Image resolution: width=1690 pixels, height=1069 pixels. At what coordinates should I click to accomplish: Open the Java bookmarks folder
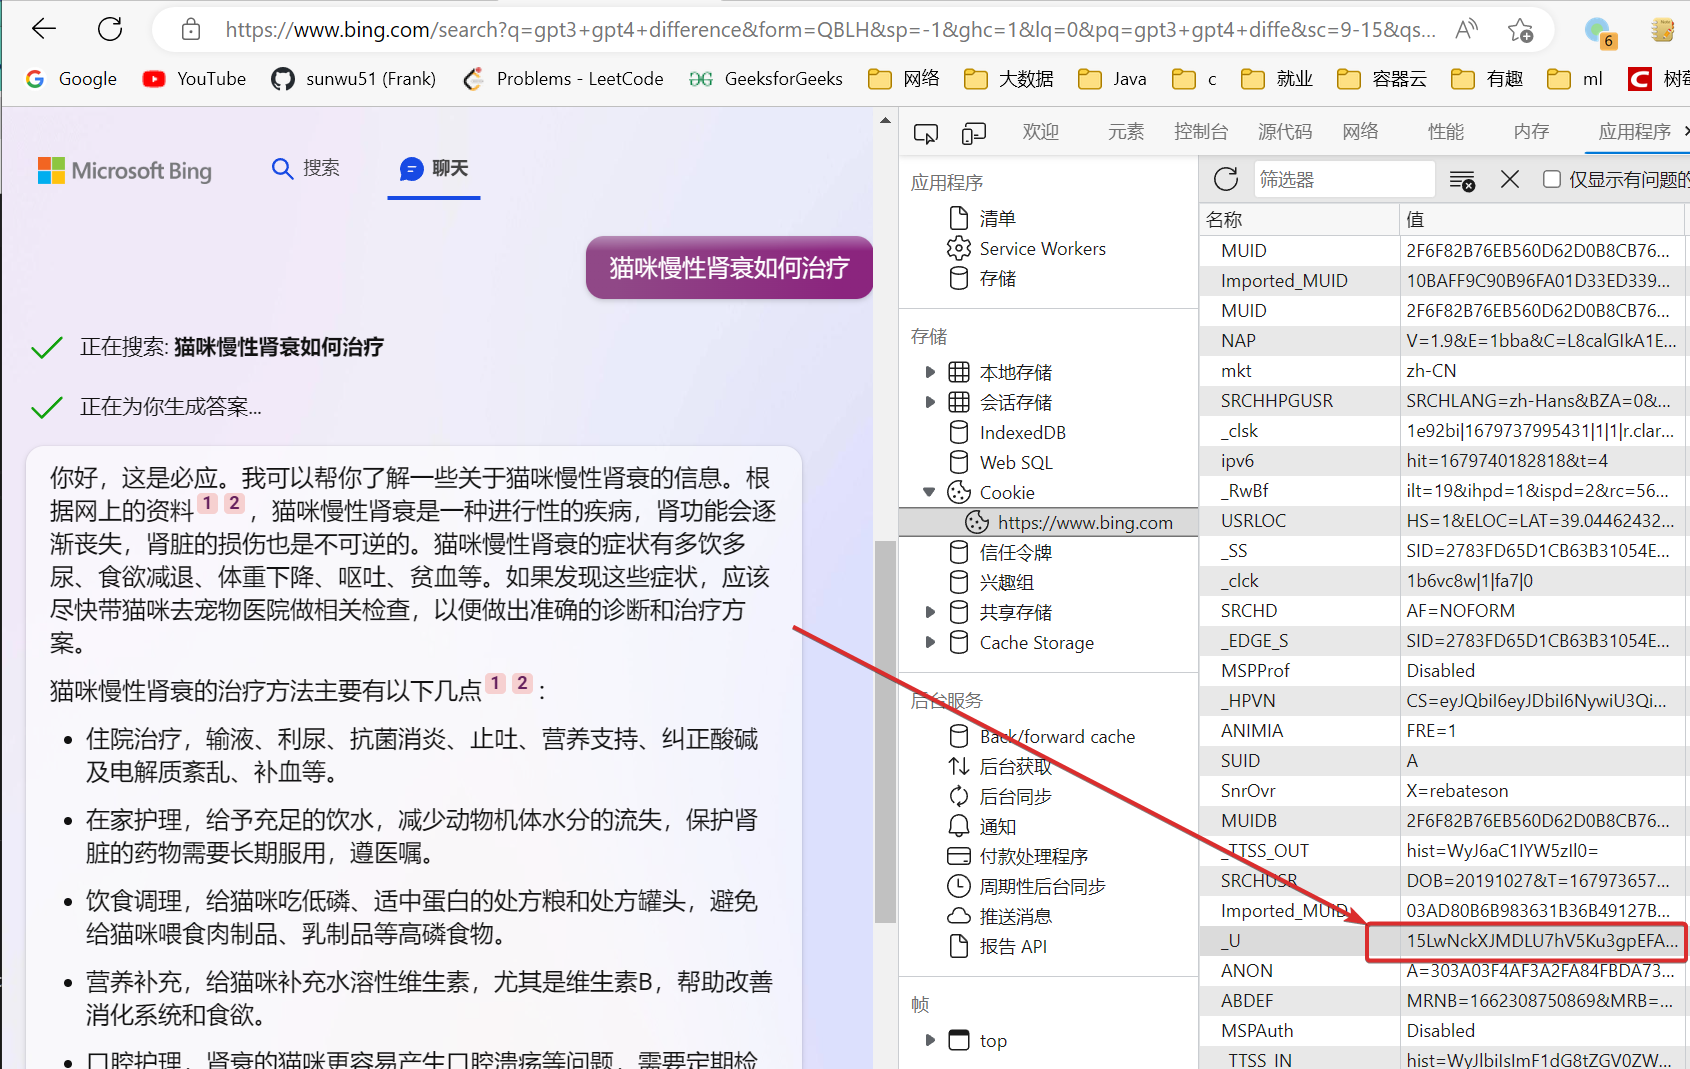click(1113, 79)
